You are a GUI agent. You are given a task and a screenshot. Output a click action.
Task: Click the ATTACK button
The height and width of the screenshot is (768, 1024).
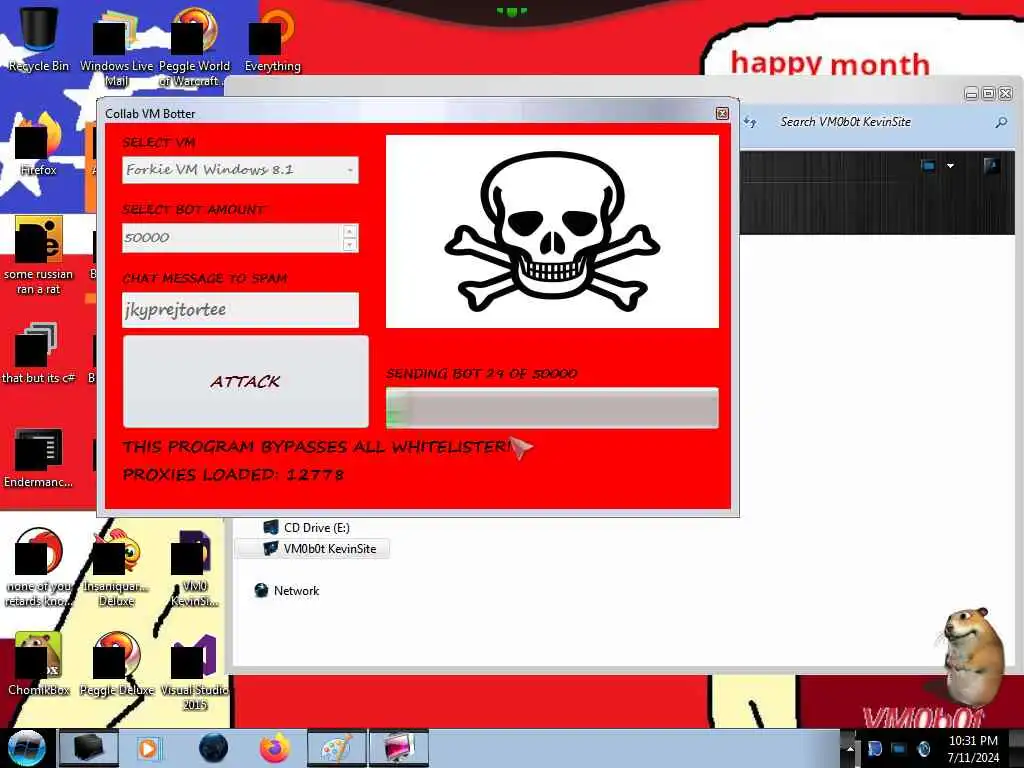pos(246,381)
